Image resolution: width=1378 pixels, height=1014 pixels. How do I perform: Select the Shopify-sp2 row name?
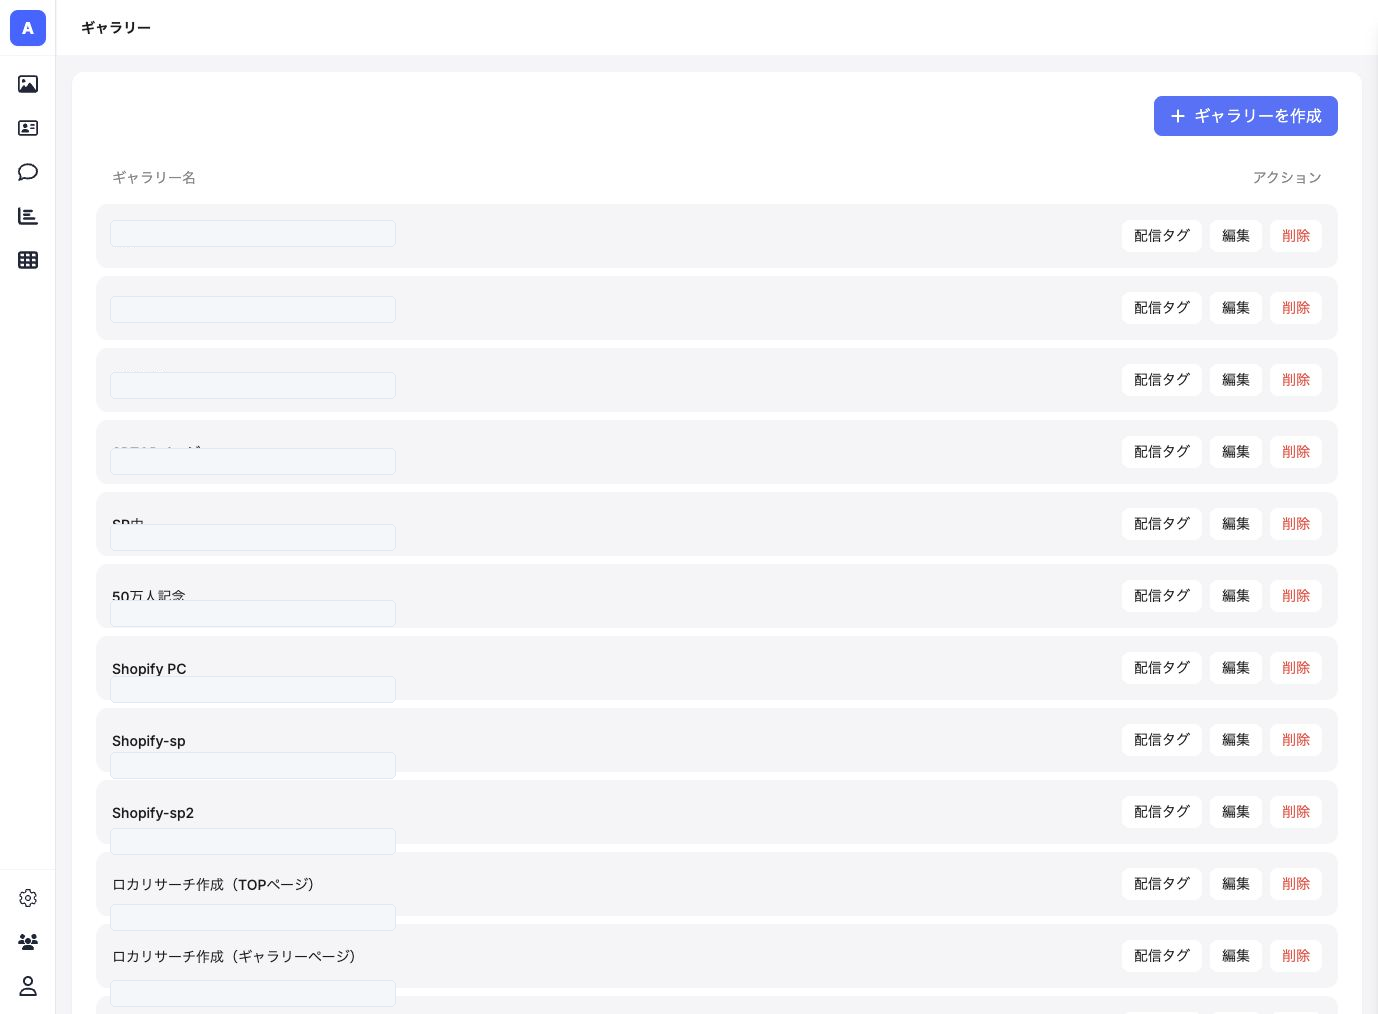click(x=153, y=813)
